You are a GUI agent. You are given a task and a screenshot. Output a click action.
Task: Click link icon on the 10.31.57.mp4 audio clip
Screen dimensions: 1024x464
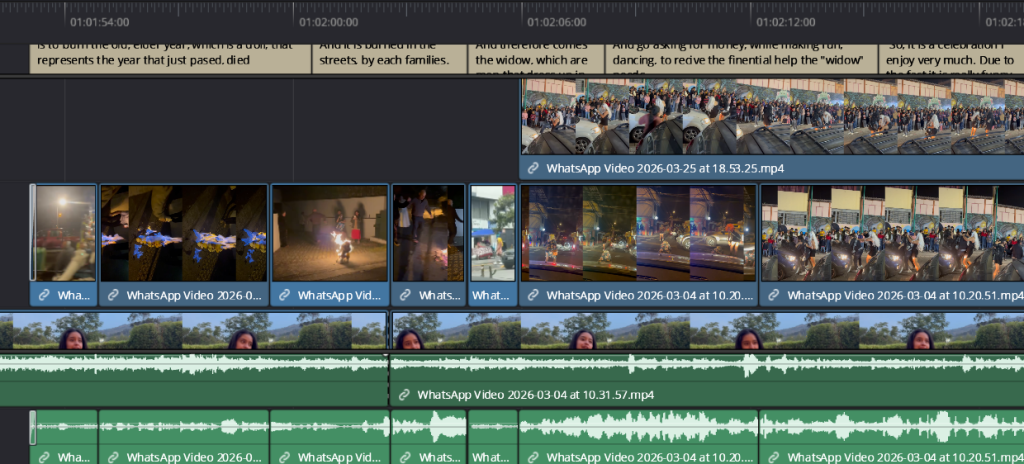pos(404,395)
